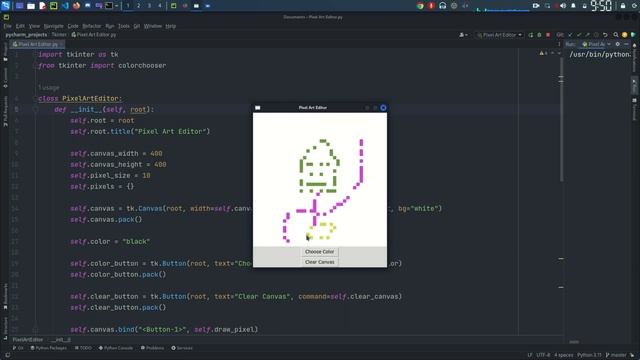
Task: Click the rerun icon in the toolbar
Action: click(x=531, y=35)
